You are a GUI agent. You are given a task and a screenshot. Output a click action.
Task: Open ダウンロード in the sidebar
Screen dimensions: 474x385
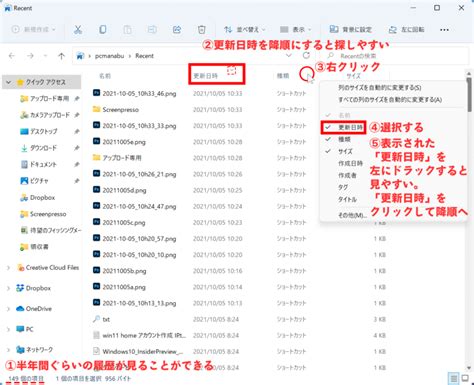pos(43,148)
